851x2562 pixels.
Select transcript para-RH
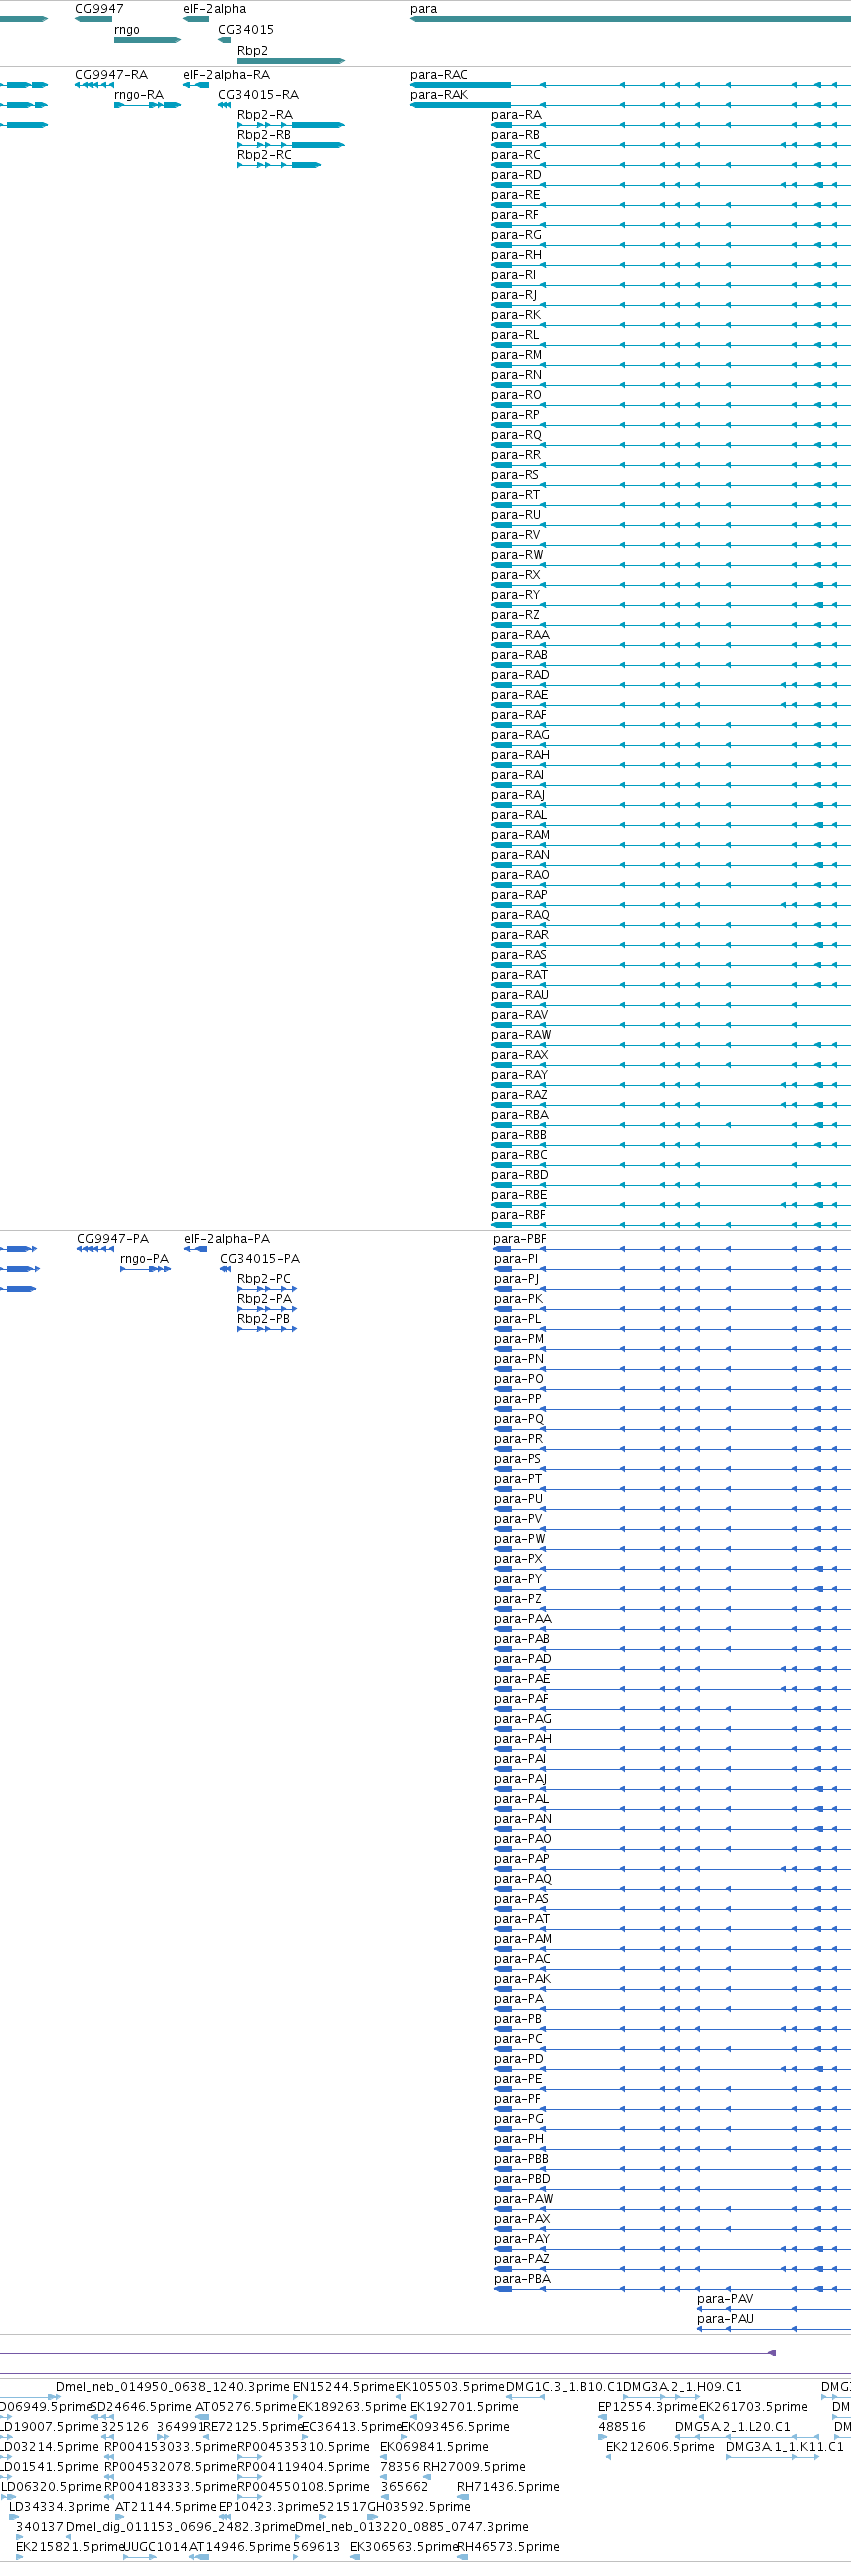516,255
